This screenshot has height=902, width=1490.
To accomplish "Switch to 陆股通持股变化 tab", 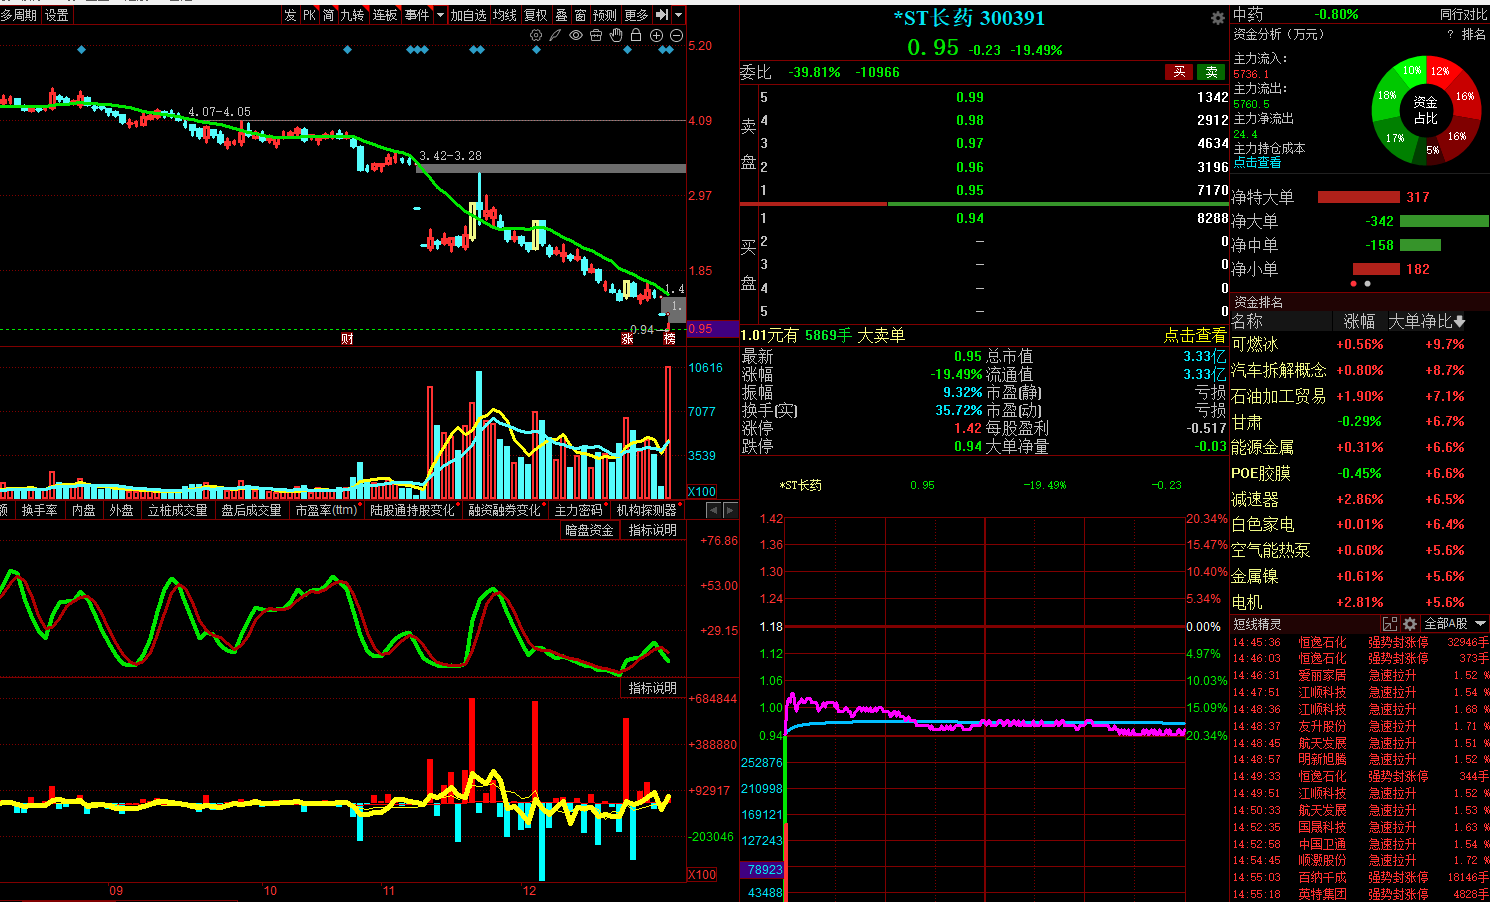I will pyautogui.click(x=412, y=510).
